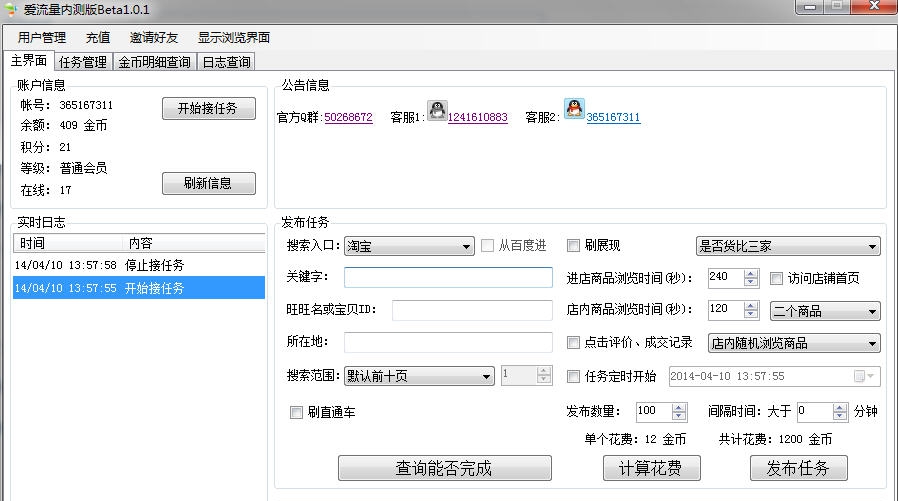Click the 普通会员 level text

point(83,168)
